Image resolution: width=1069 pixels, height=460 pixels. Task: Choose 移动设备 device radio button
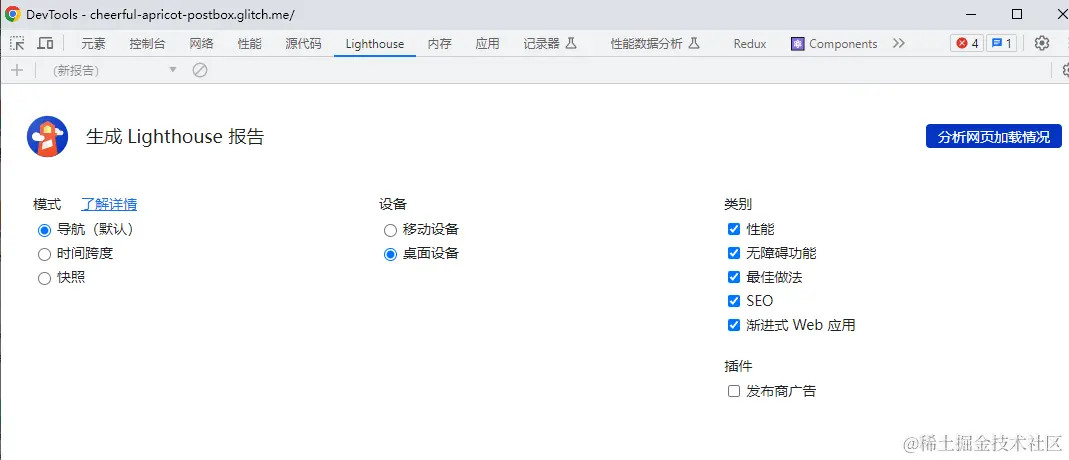click(390, 230)
